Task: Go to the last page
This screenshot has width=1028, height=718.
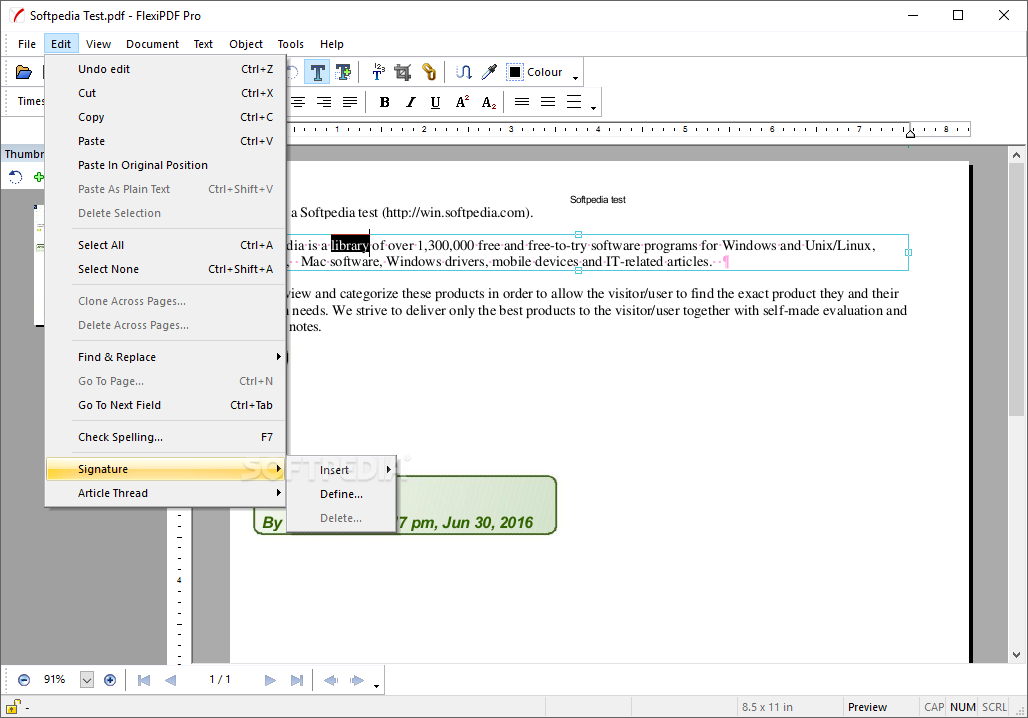Action: point(296,680)
